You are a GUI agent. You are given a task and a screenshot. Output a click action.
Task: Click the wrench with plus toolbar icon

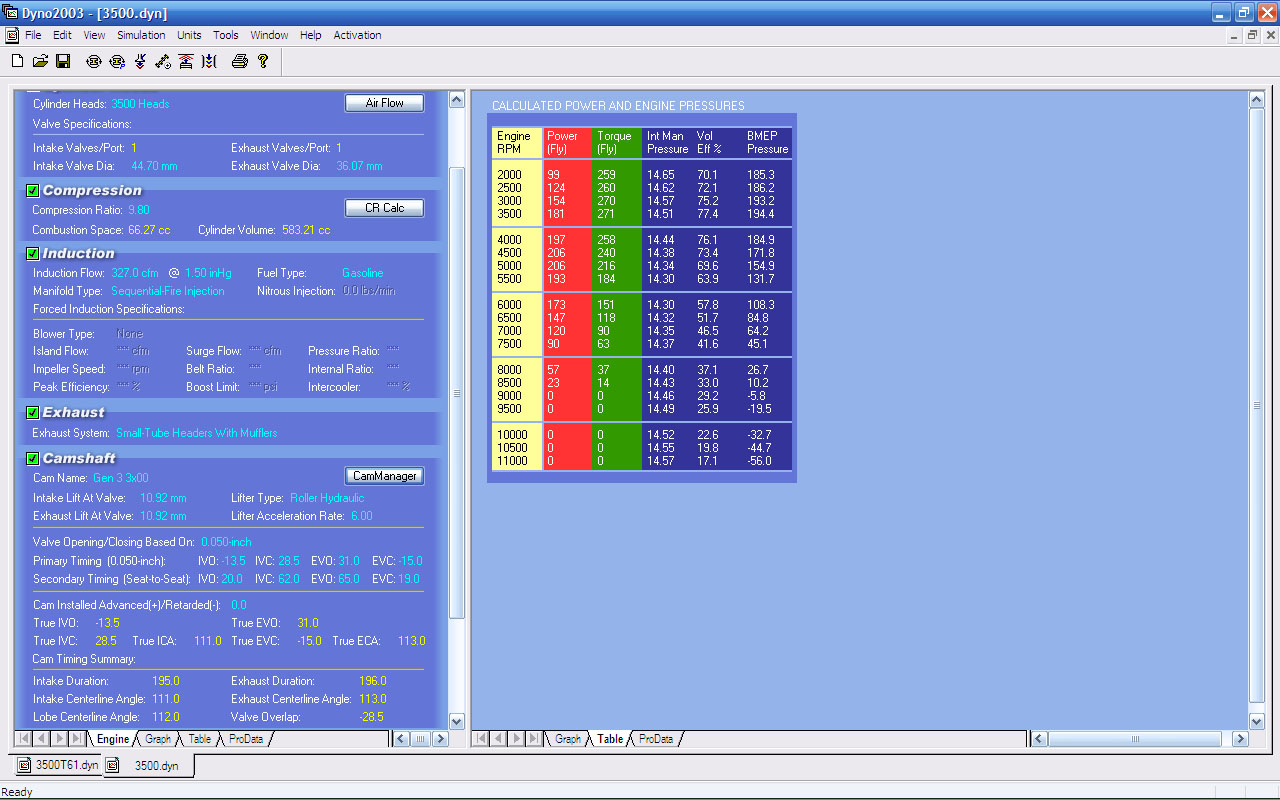point(163,61)
